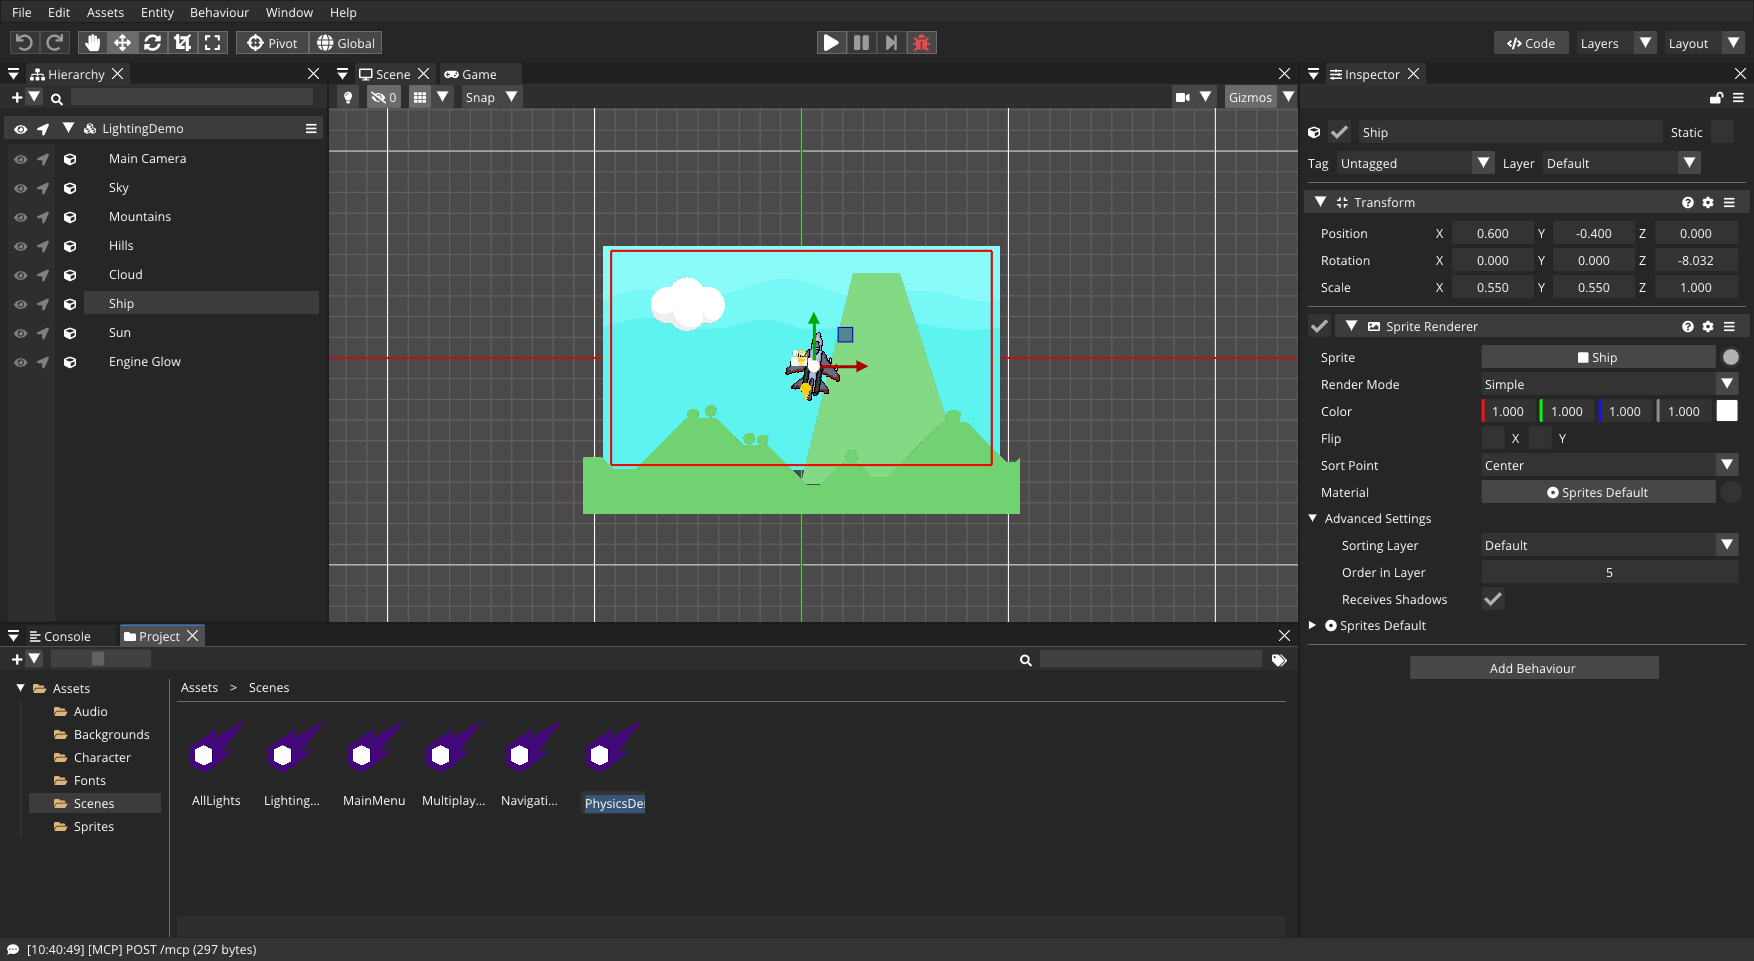The width and height of the screenshot is (1754, 961).
Task: Open the Tag dropdown
Action: (x=1416, y=163)
